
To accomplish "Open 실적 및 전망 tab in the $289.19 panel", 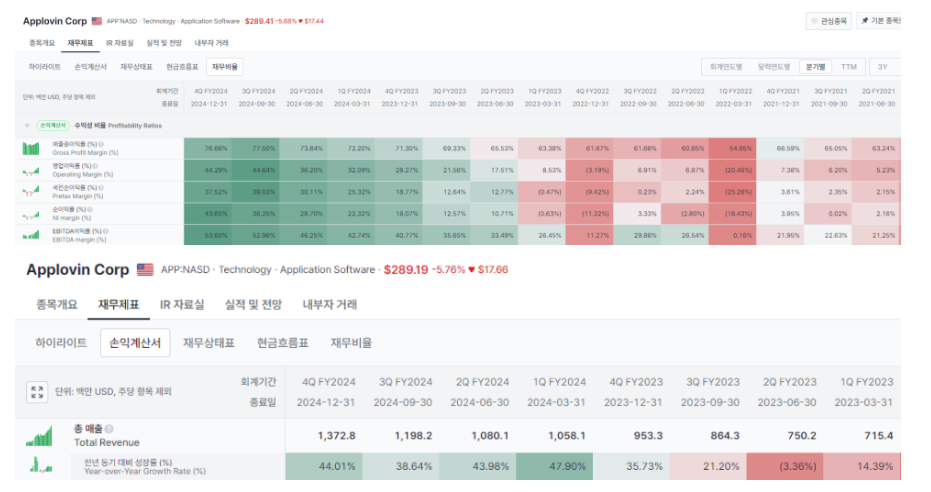I will pos(253,305).
